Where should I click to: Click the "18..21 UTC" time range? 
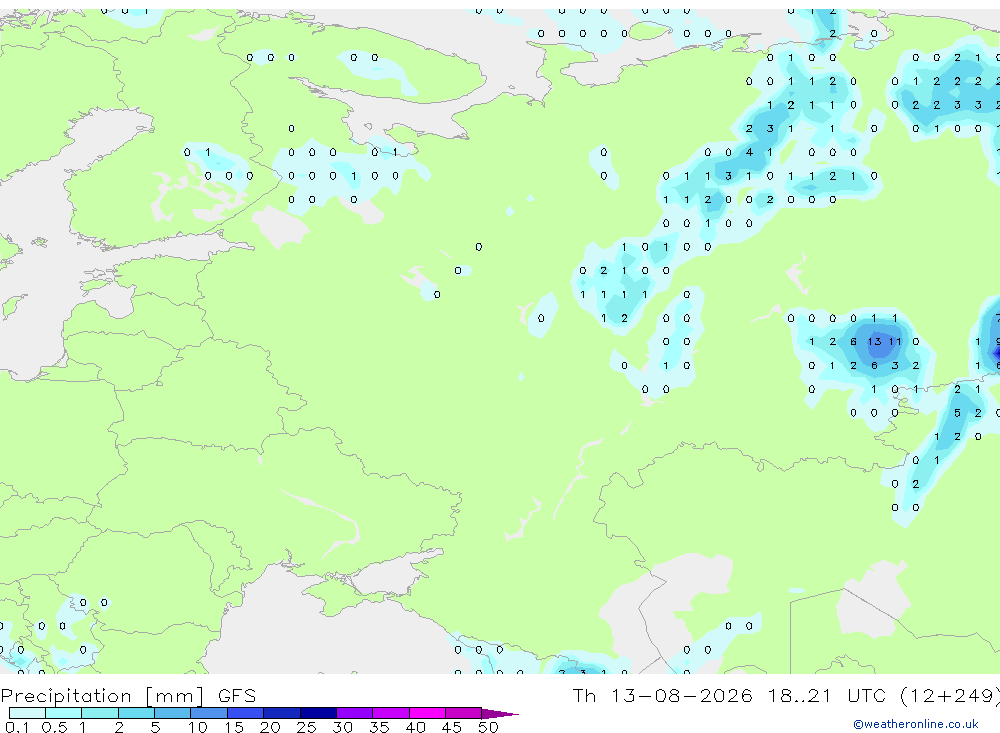(827, 695)
